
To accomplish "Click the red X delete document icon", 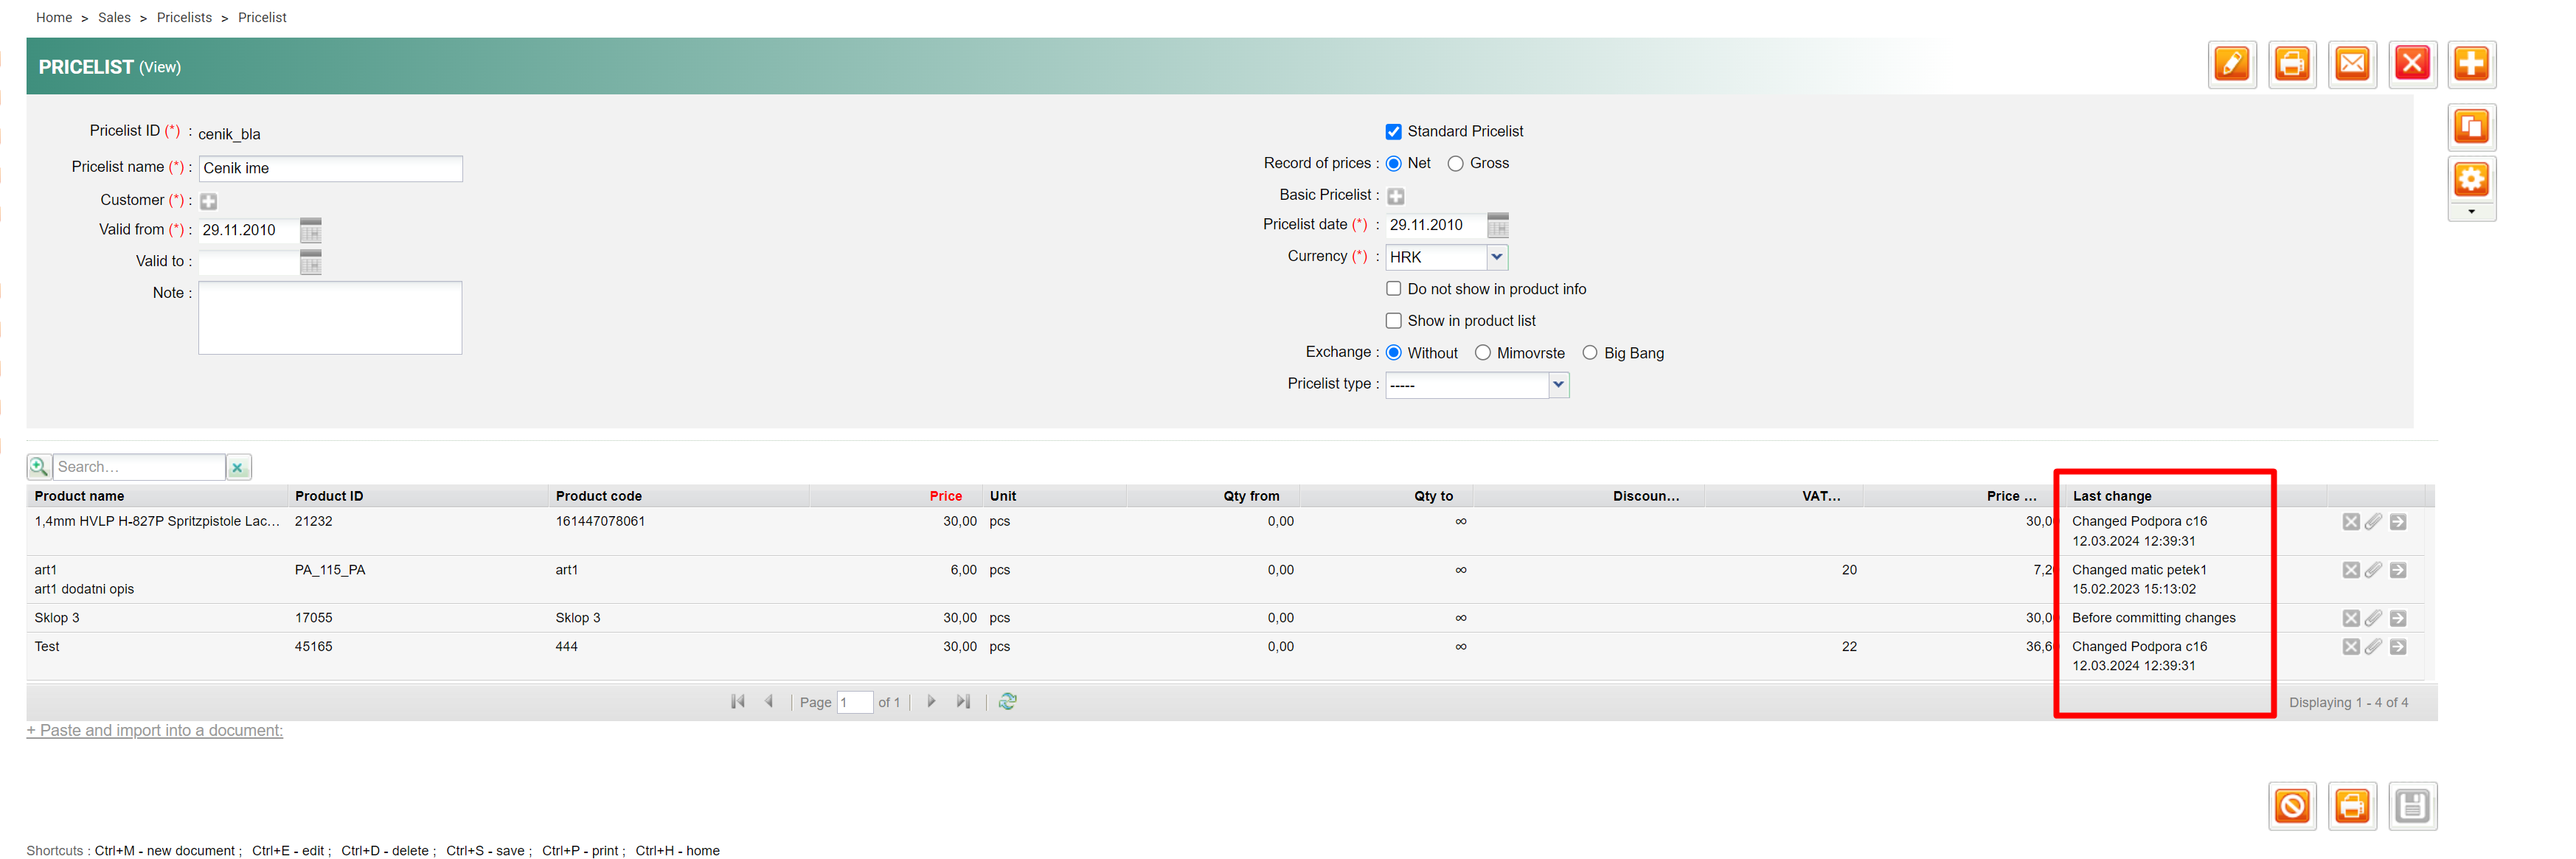I will [x=2411, y=65].
